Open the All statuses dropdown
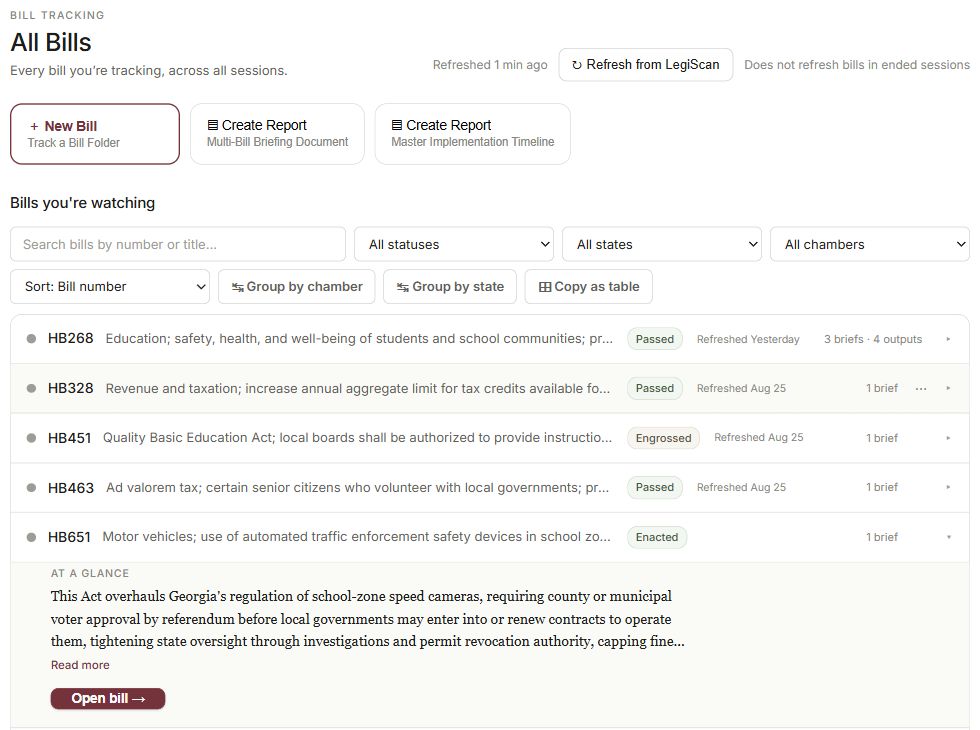The height and width of the screenshot is (730, 980). 454,244
